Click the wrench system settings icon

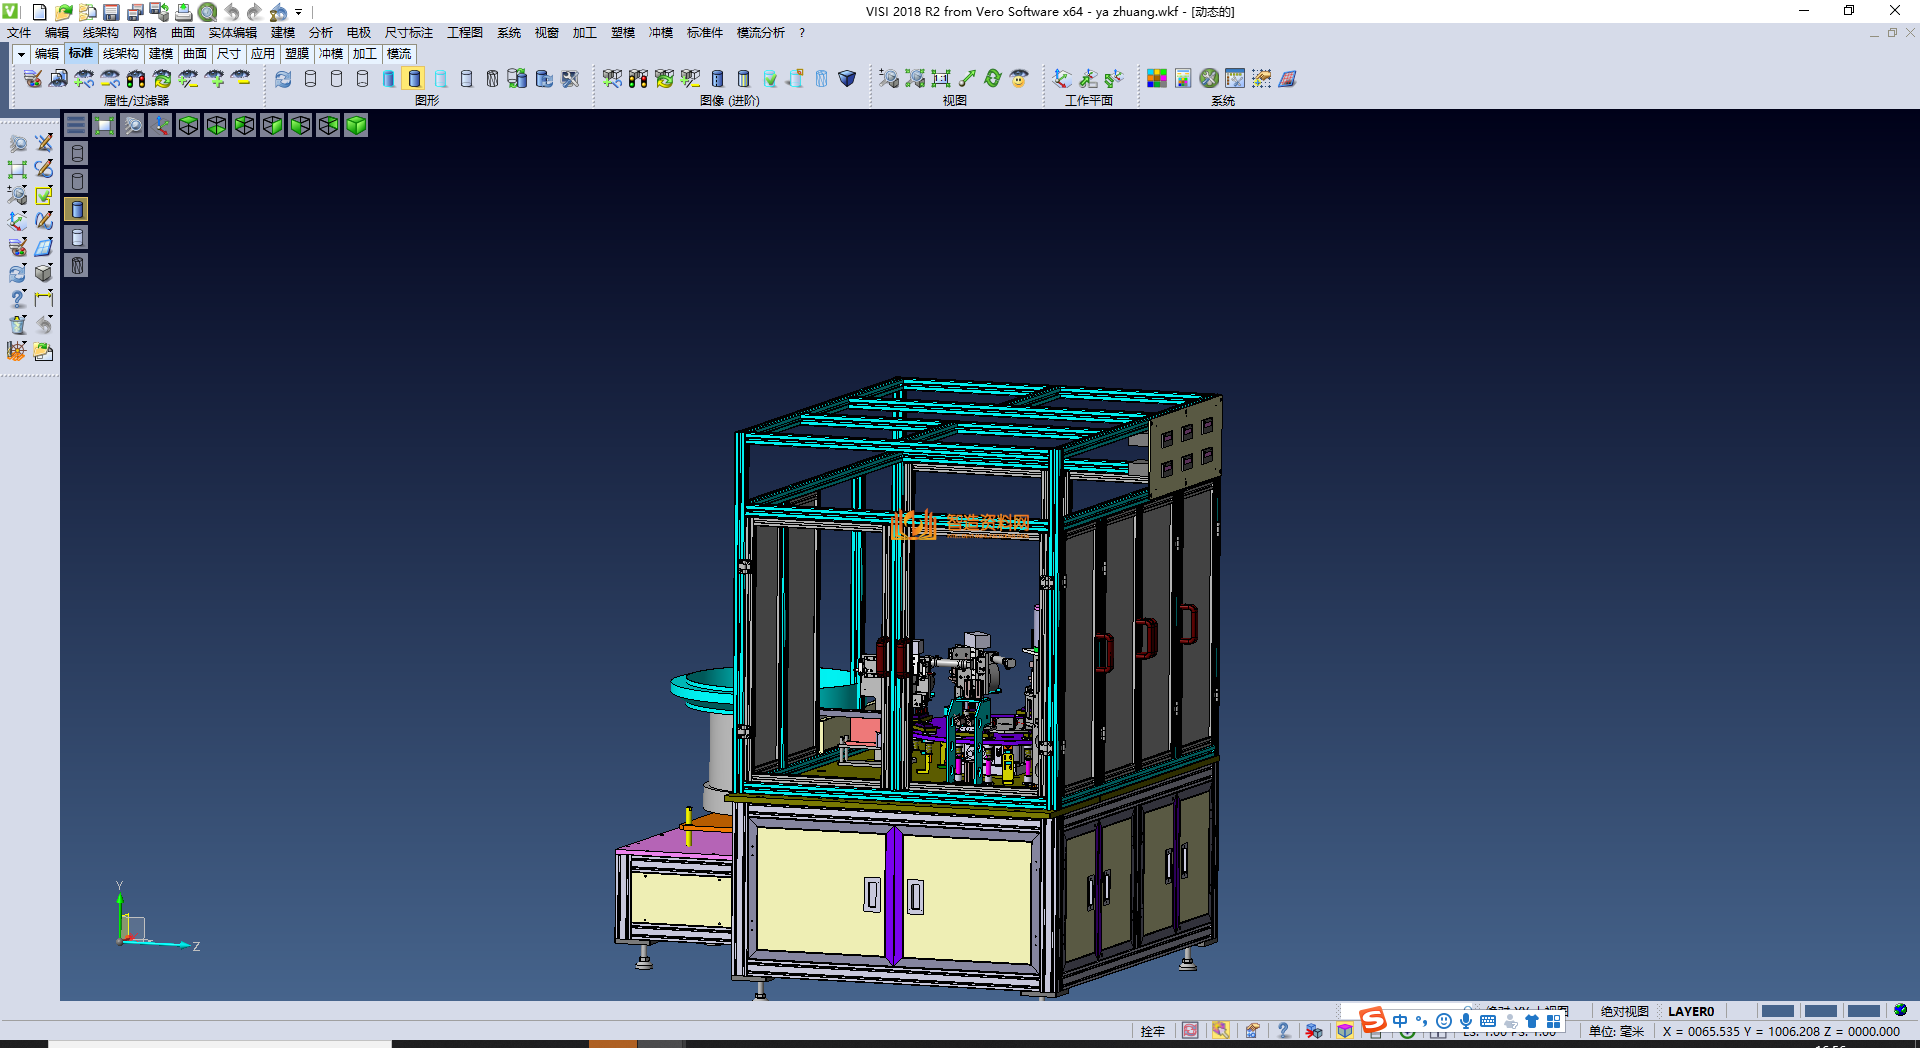1209,79
